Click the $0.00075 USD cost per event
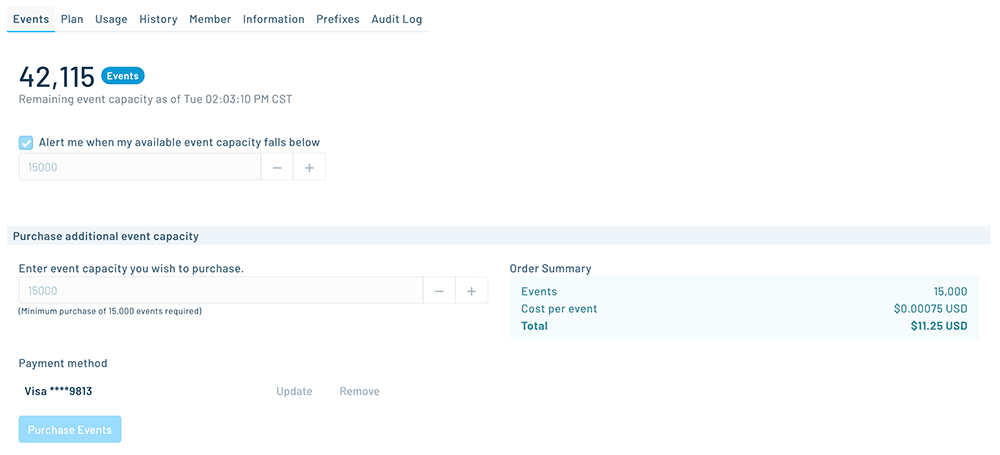The width and height of the screenshot is (1000, 455). [x=930, y=309]
